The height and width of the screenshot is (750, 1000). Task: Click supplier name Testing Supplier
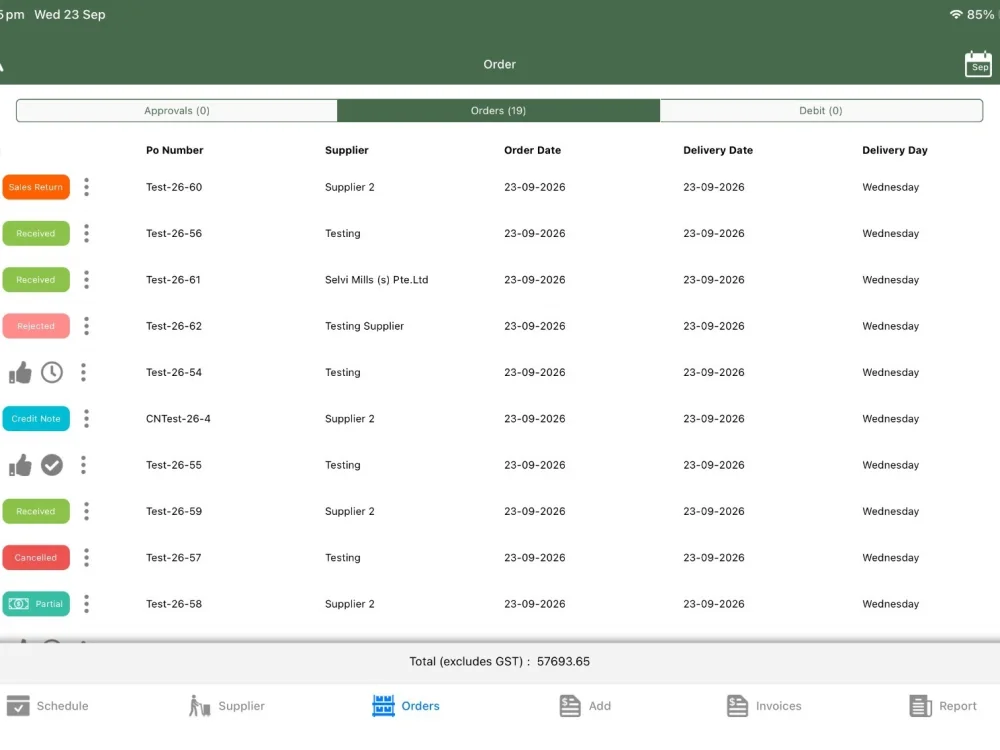(364, 326)
